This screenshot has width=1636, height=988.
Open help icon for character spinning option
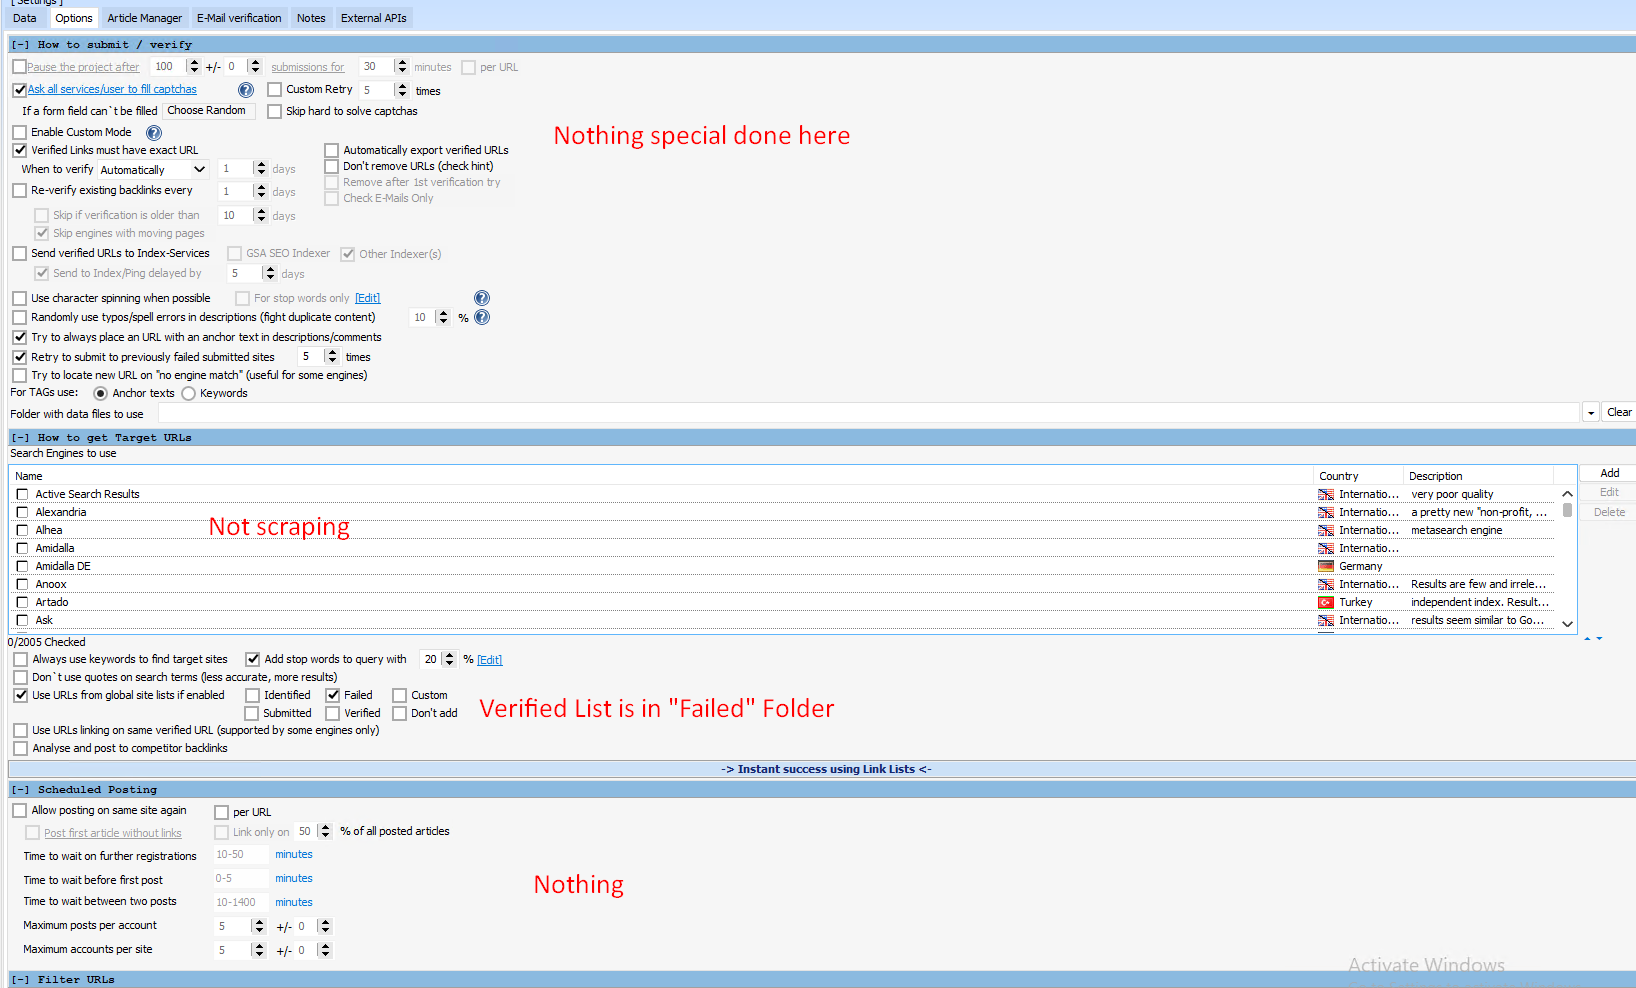point(482,298)
